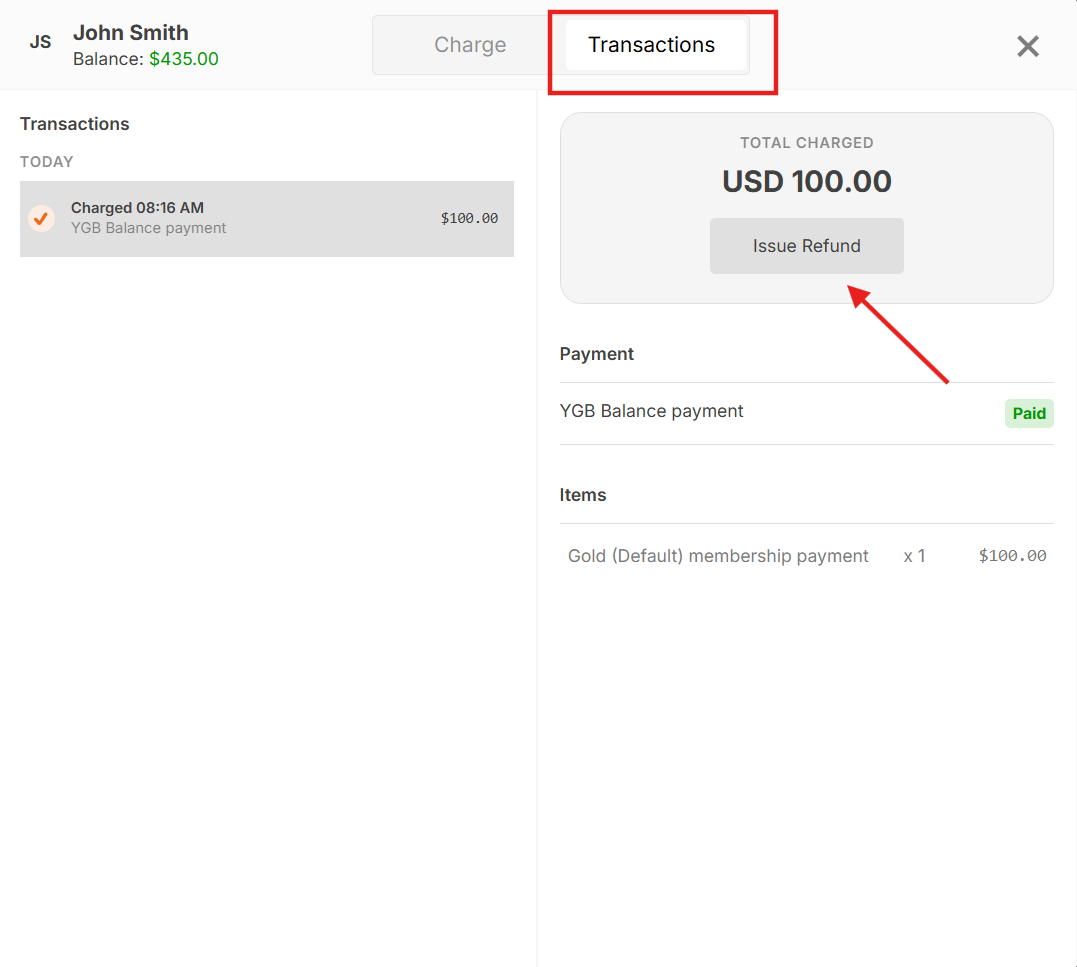The image size is (1077, 967).
Task: Select the Charged 08:16 AM transaction row
Action: 267,218
